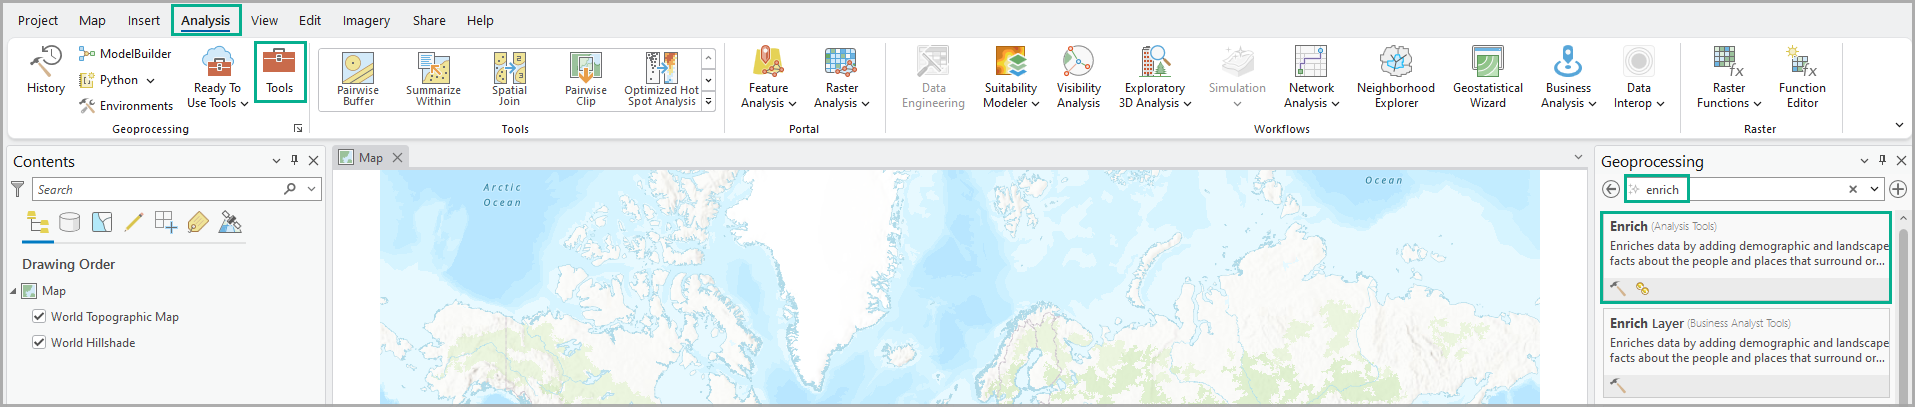Open the Function Editor
1915x407 pixels.
tap(1802, 78)
